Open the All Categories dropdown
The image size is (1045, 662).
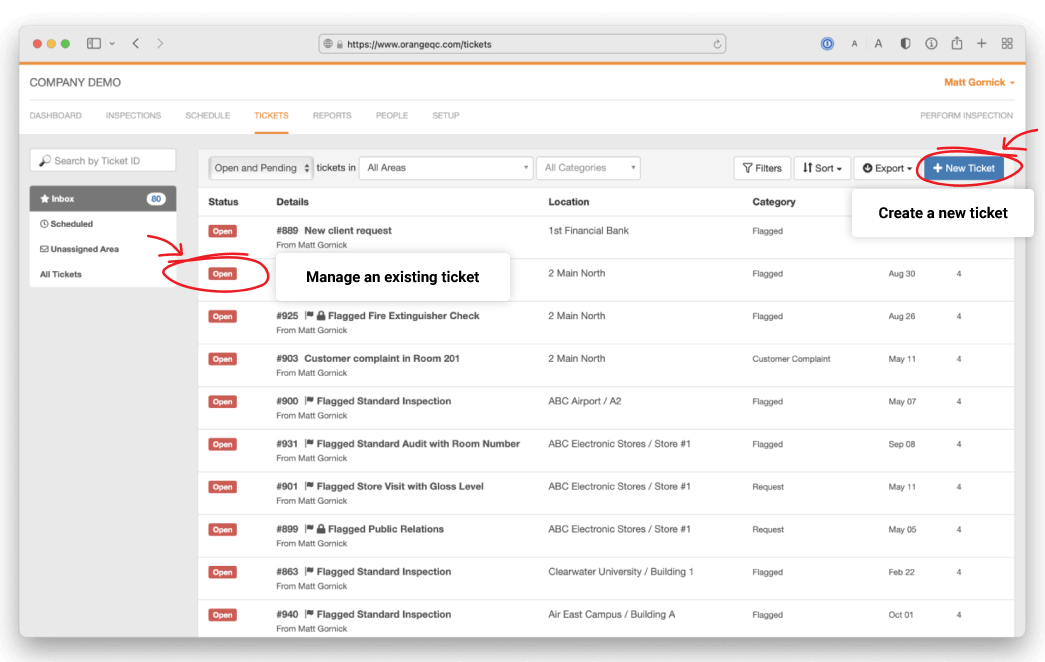click(588, 167)
